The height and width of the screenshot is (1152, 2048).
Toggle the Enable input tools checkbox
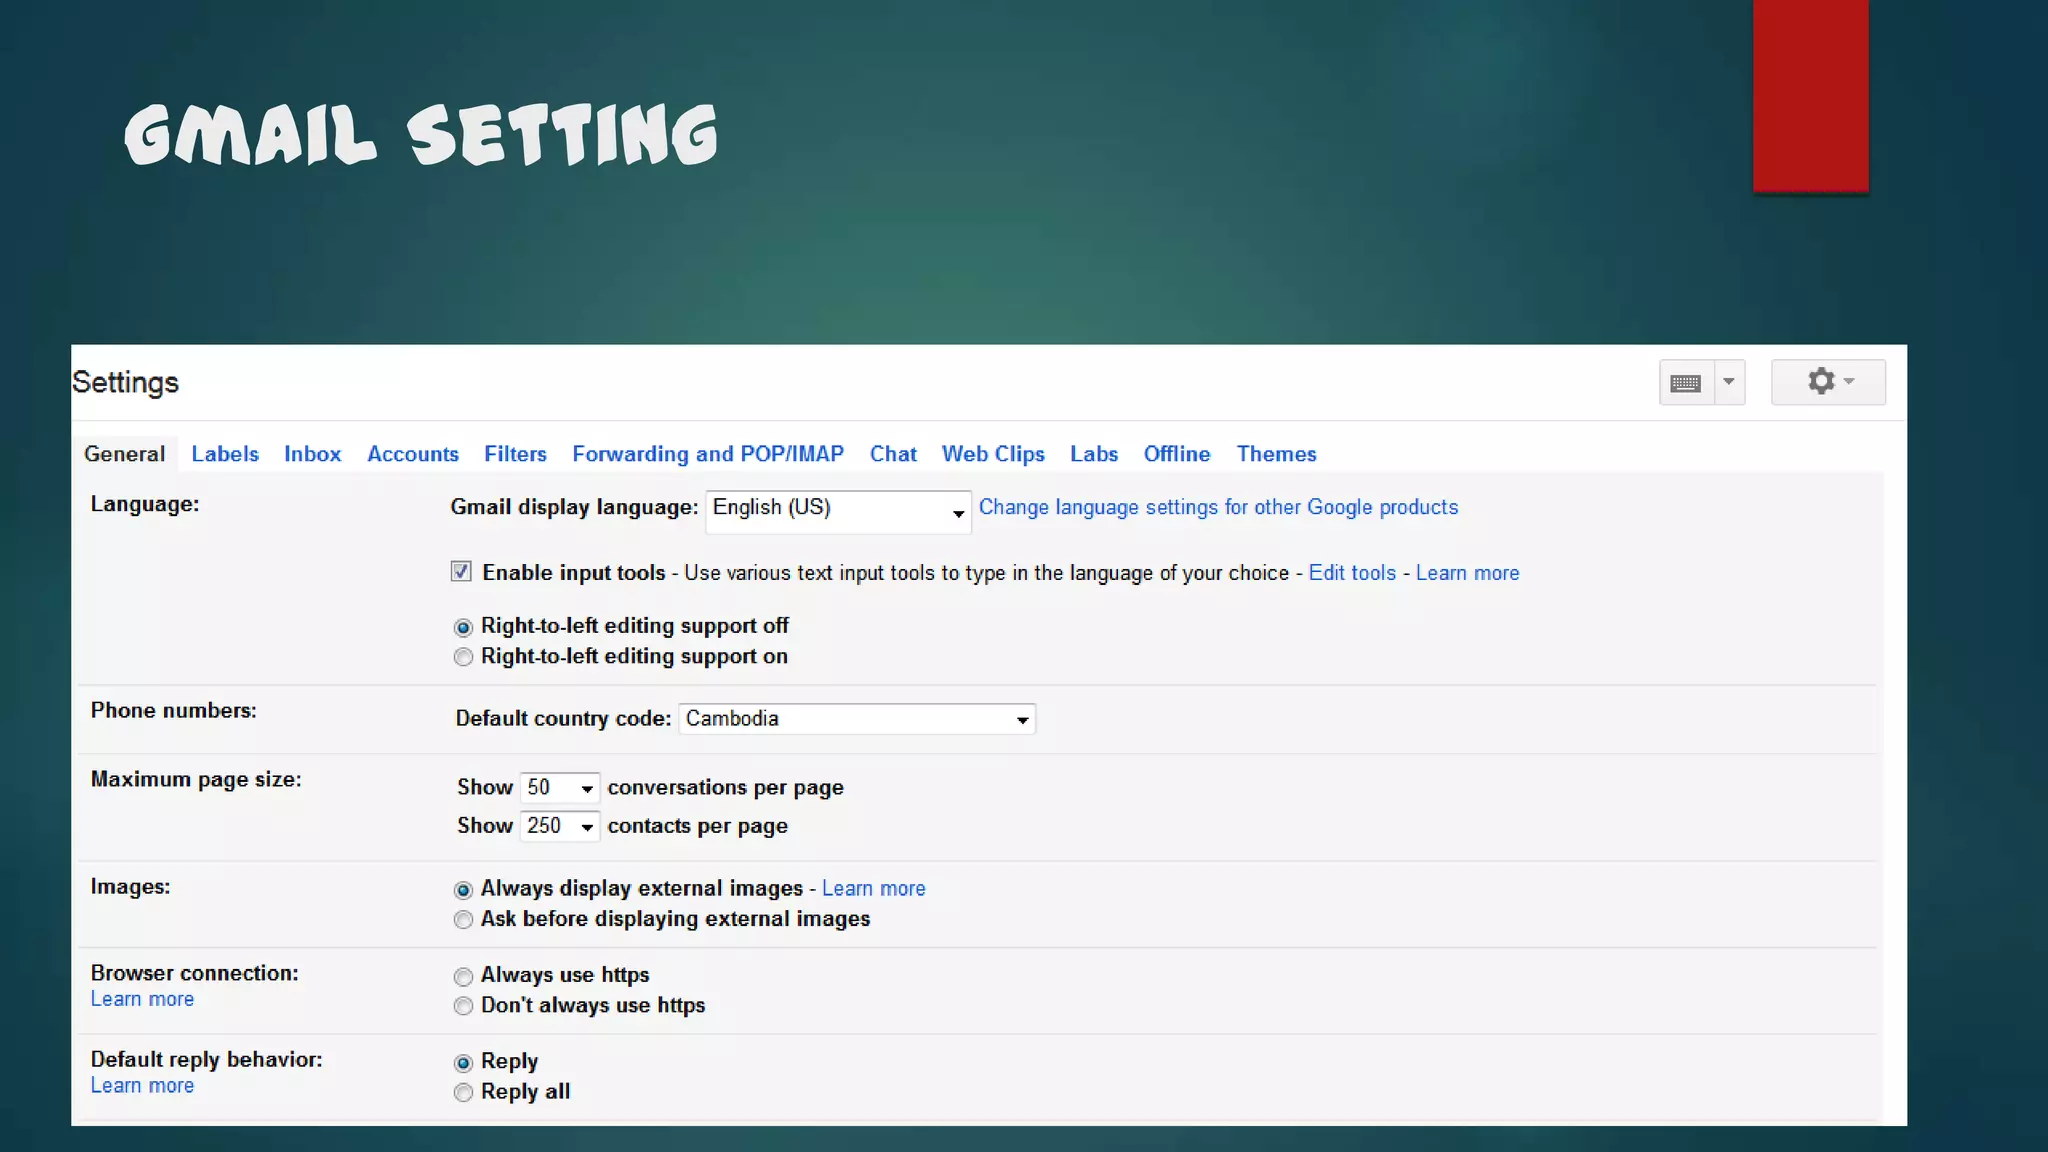[461, 571]
